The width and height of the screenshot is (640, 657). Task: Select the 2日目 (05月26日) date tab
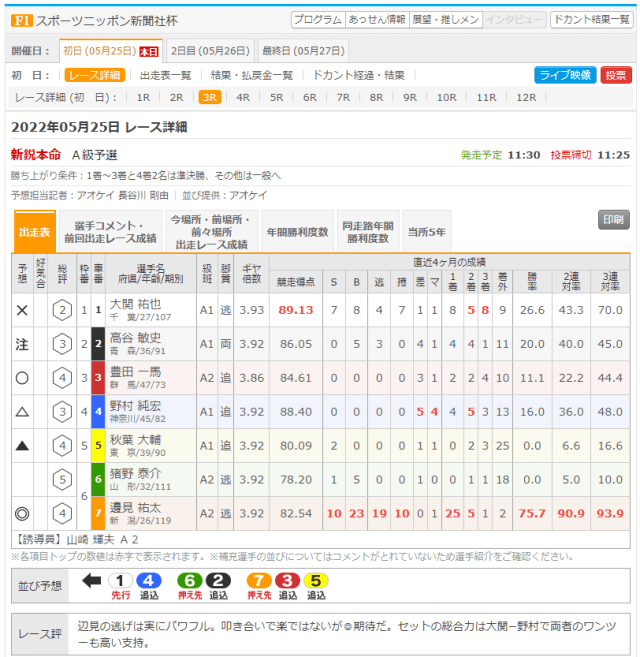point(210,51)
